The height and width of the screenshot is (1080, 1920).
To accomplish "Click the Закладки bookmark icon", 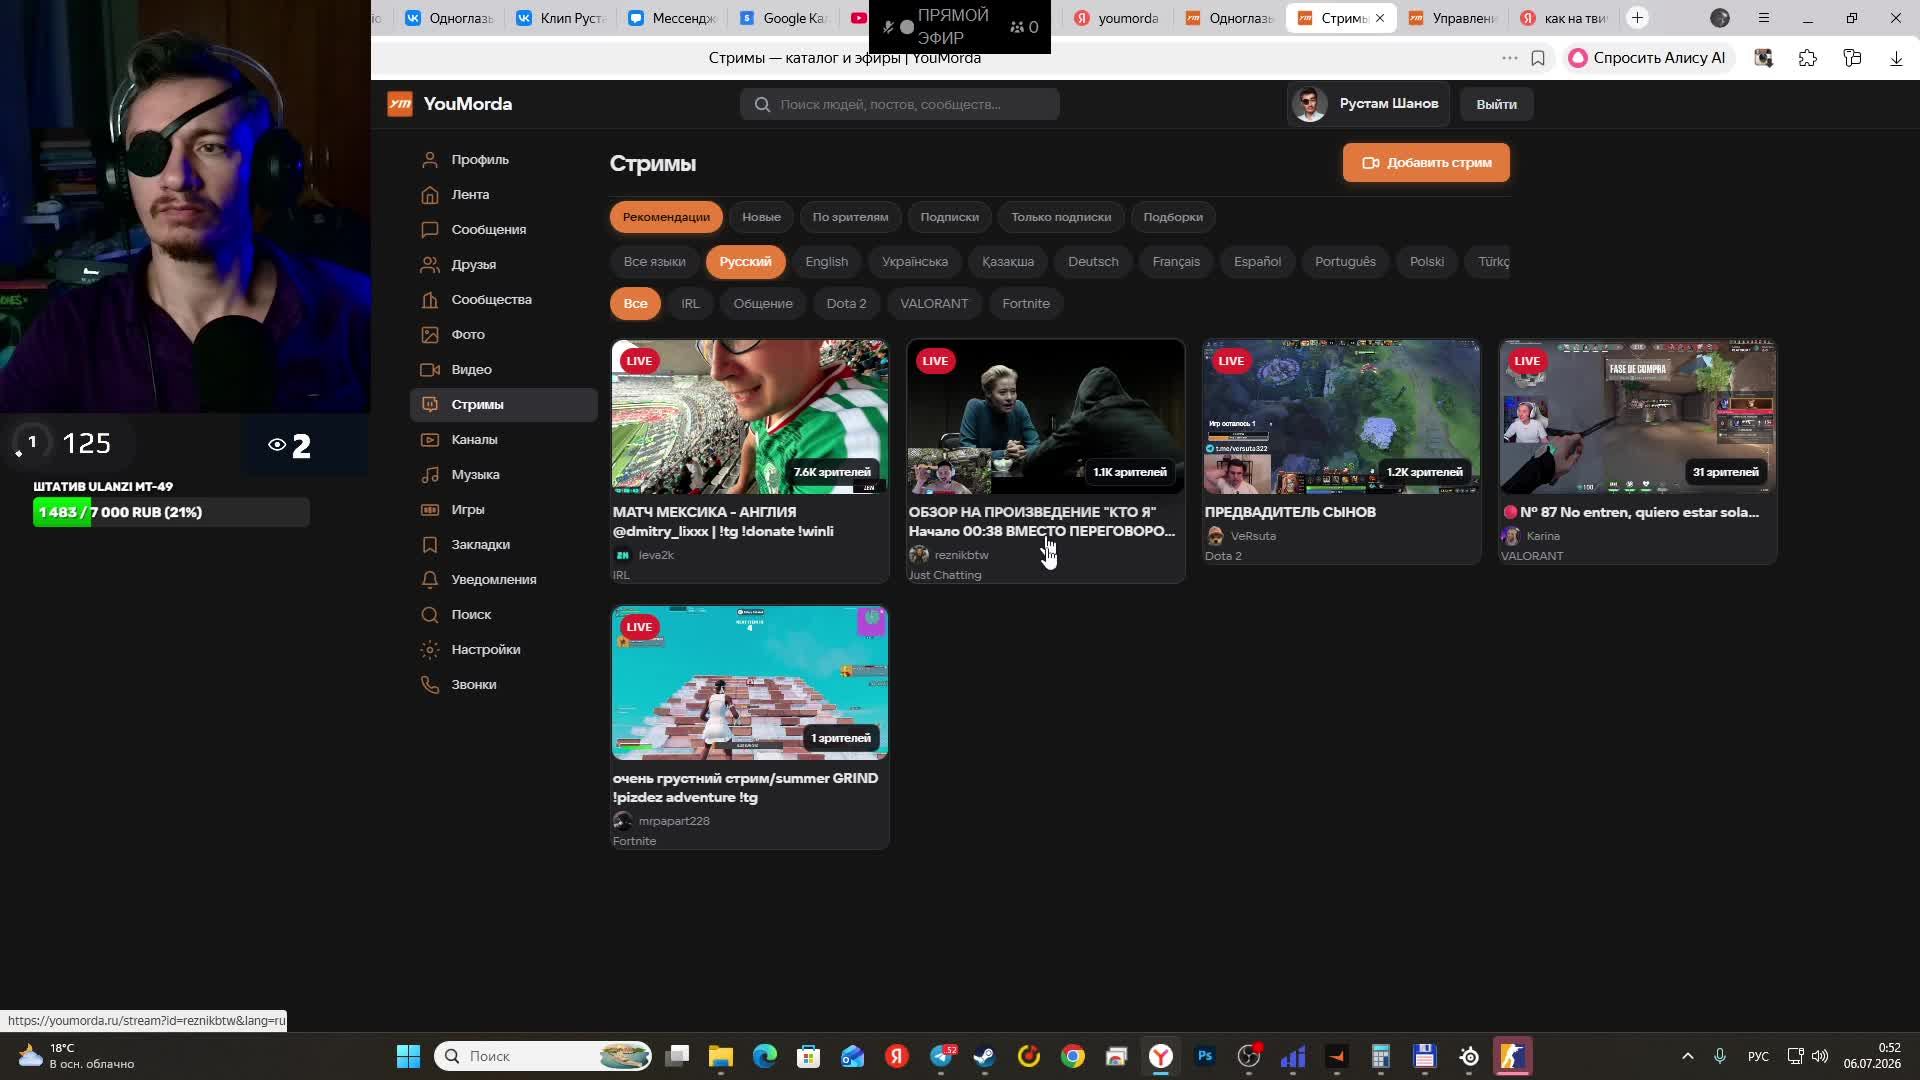I will (x=430, y=545).
